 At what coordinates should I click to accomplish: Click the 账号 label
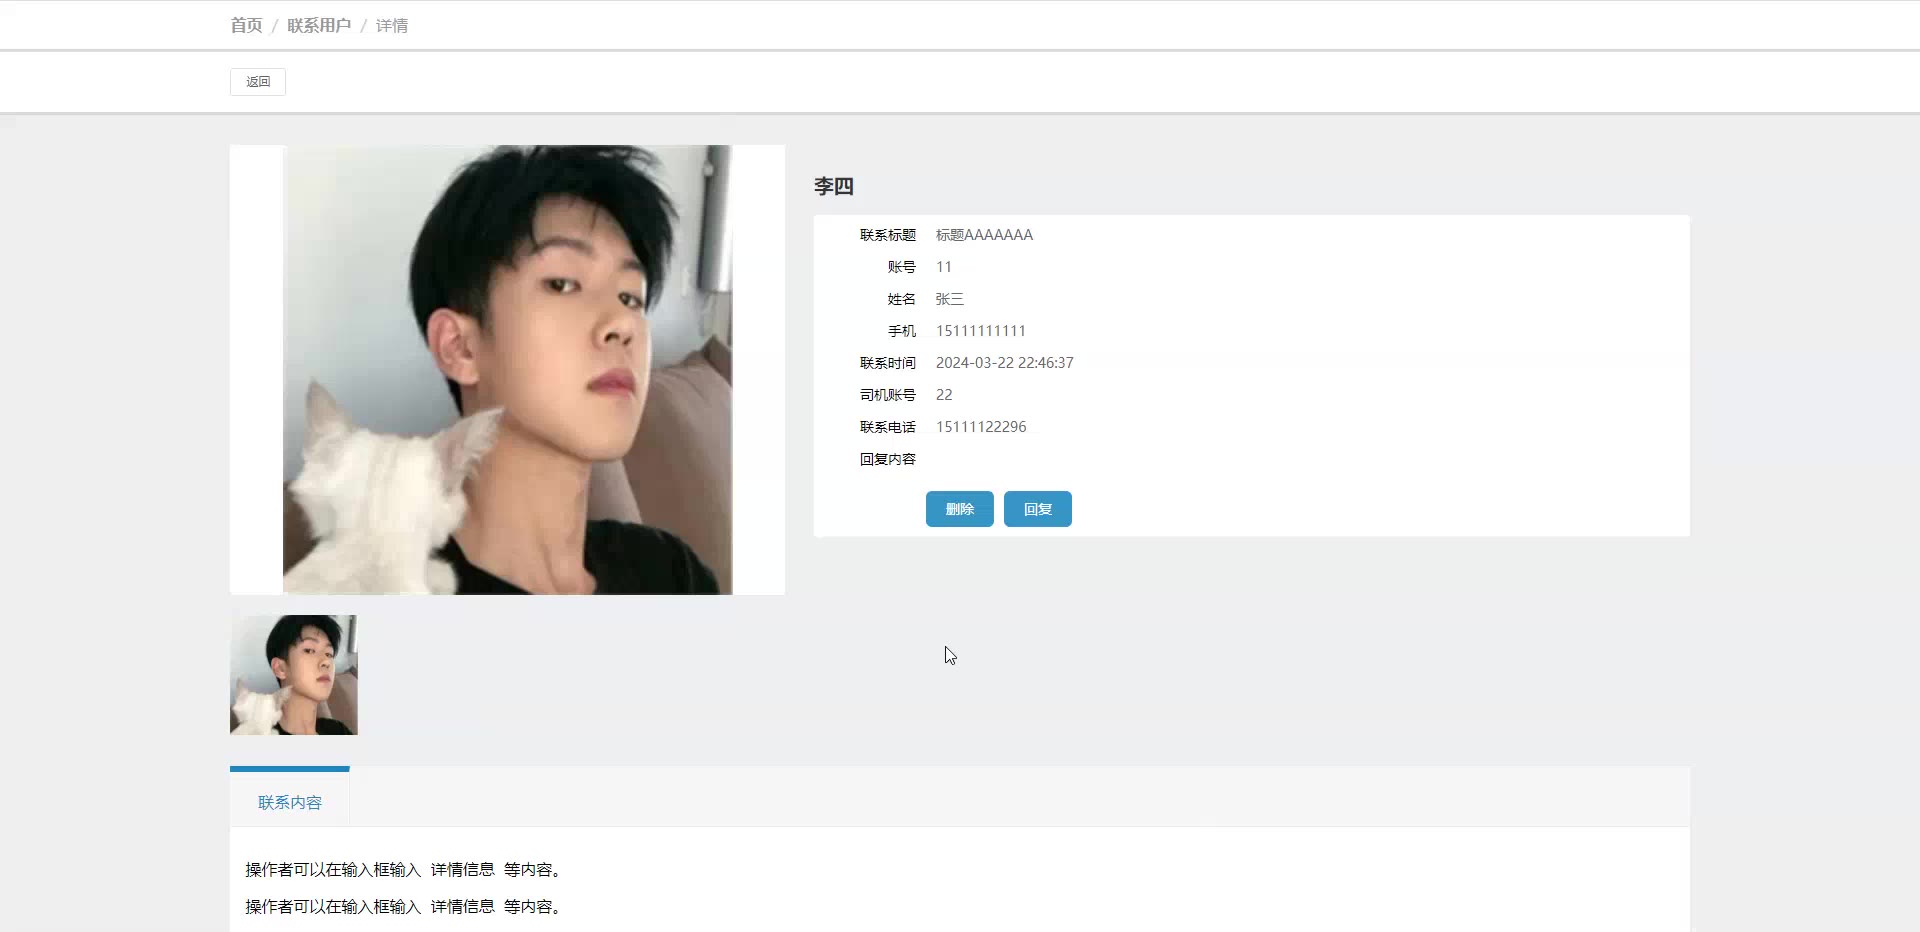pyautogui.click(x=902, y=267)
